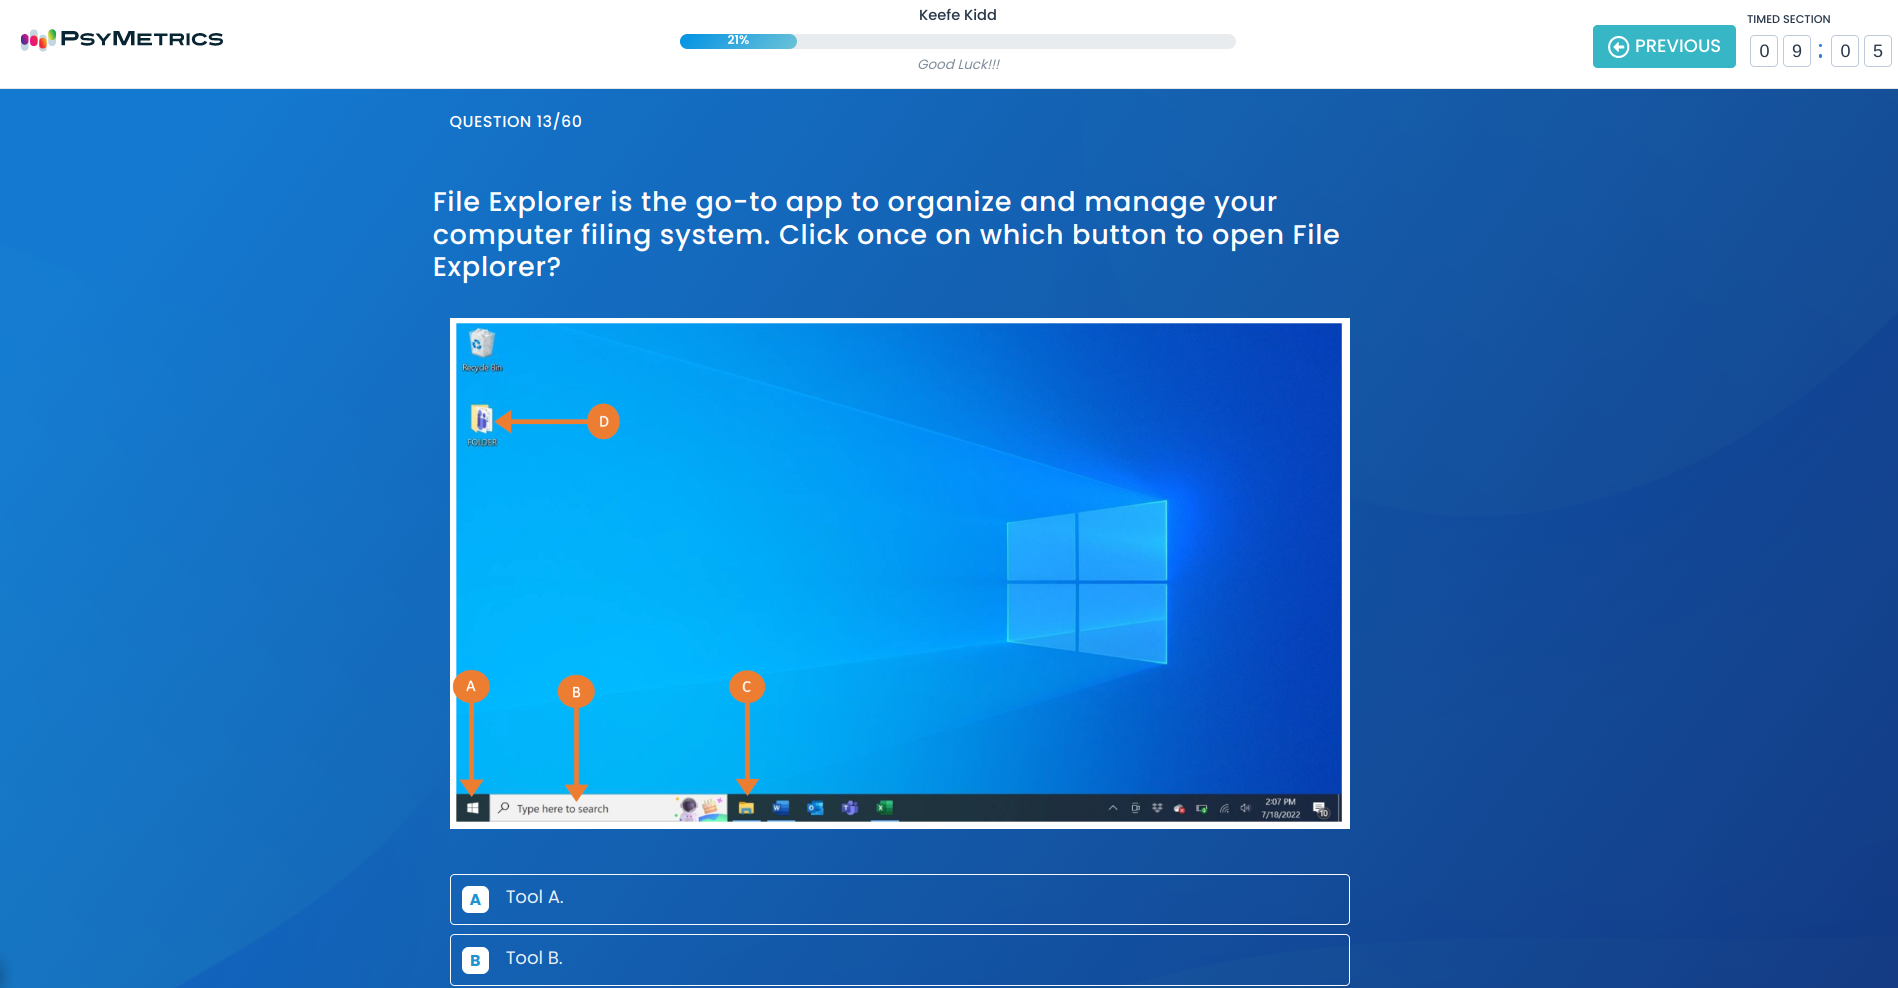The height and width of the screenshot is (988, 1898).
Task: Select answer option Tool A
Action: 899,899
